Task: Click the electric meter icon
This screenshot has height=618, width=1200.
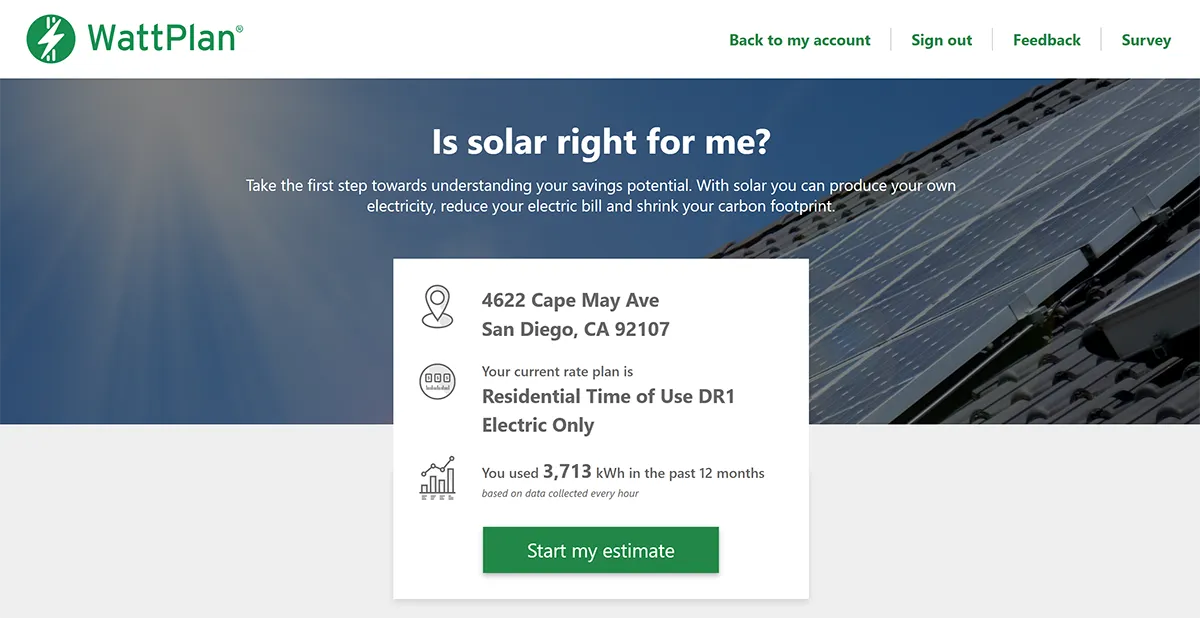Action: 437,381
